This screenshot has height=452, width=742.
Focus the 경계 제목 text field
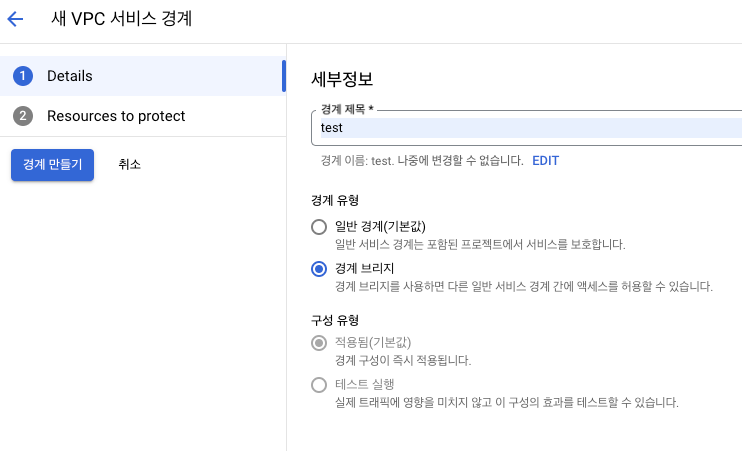[x=527, y=128]
